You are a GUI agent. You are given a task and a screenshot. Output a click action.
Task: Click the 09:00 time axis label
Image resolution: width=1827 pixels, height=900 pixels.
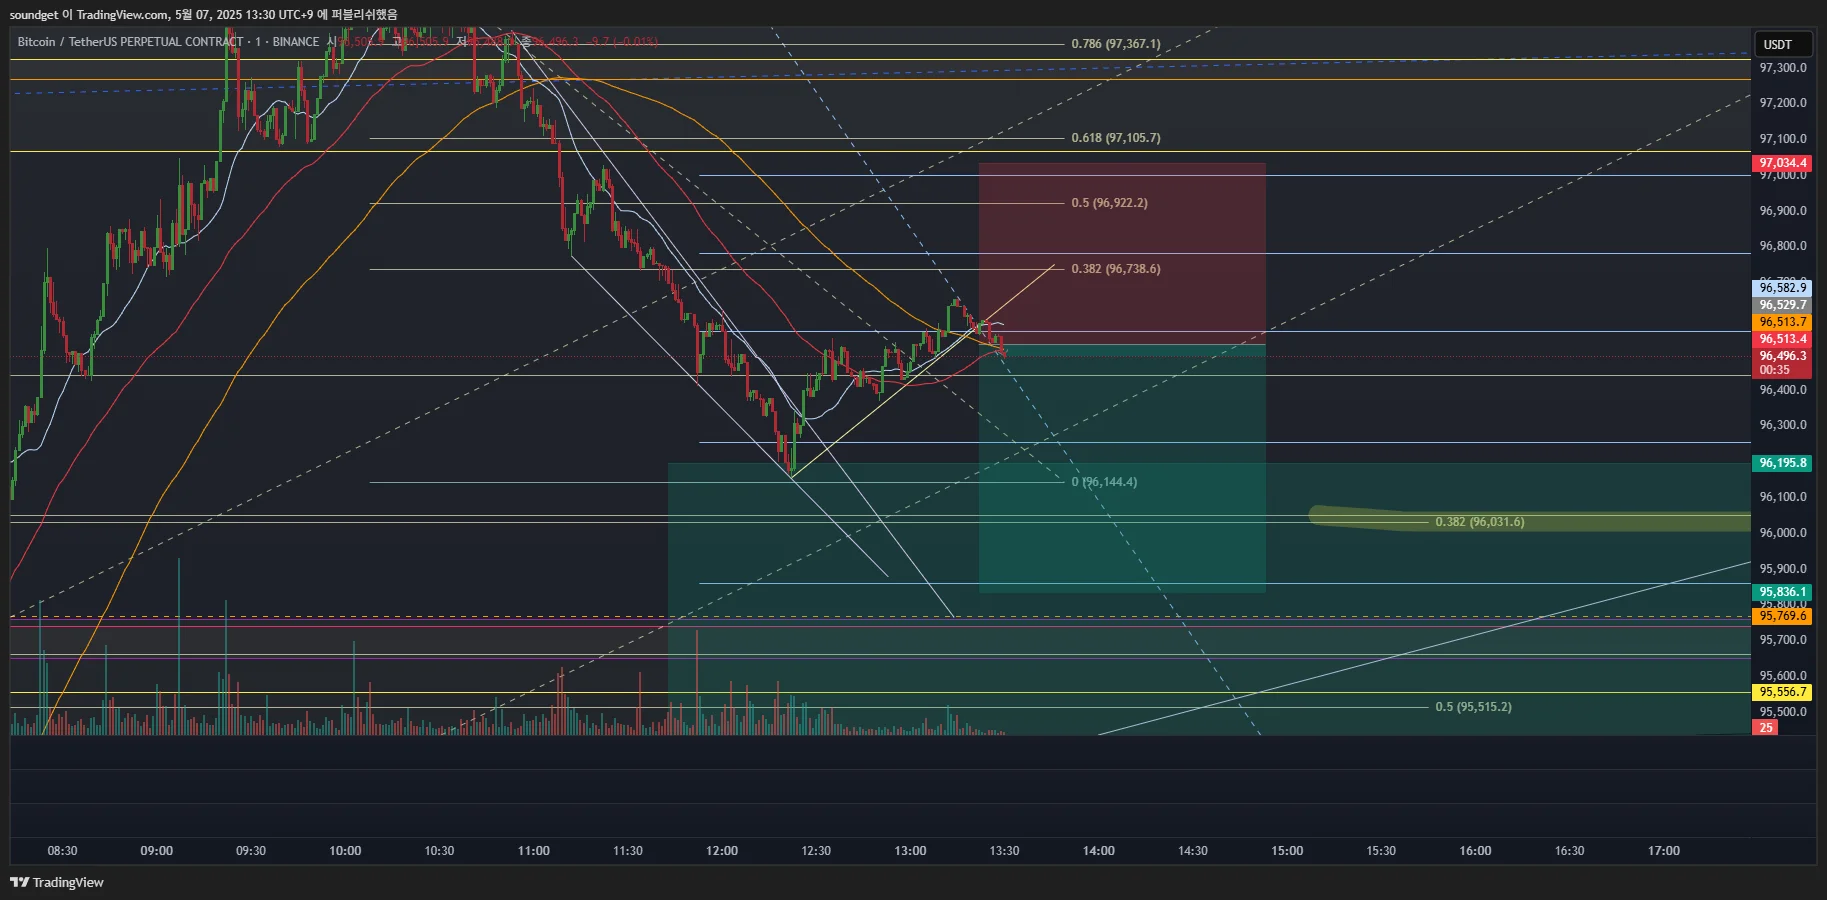point(157,851)
